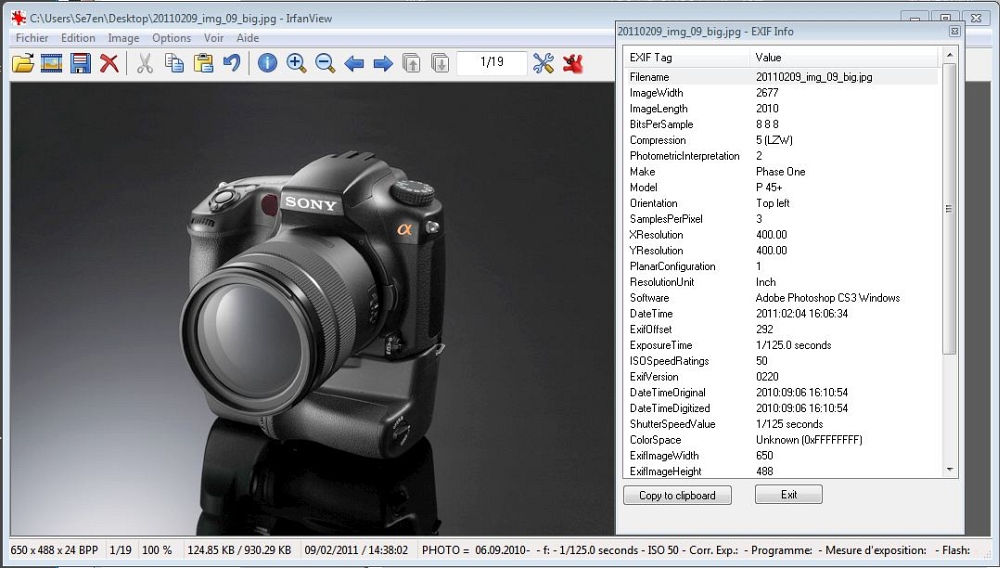
Task: Zoom in with the plus magnifier
Action: click(x=296, y=63)
